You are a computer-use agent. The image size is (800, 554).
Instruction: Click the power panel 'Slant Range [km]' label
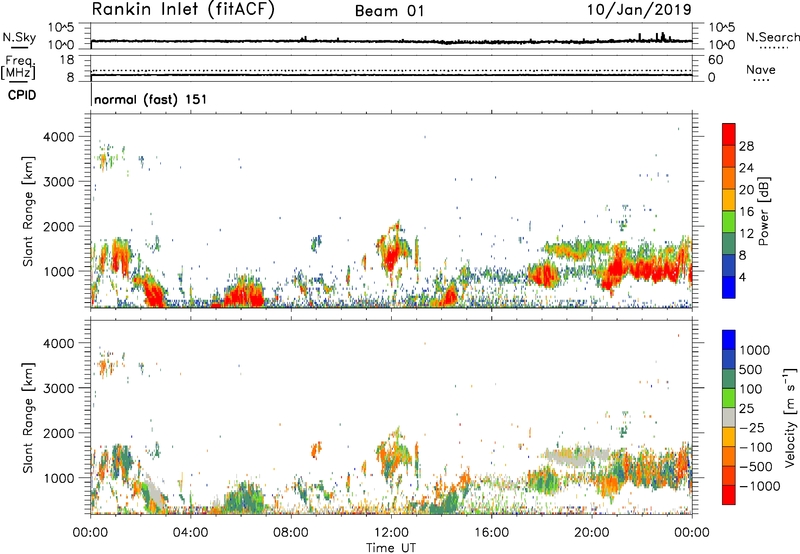(x=28, y=211)
